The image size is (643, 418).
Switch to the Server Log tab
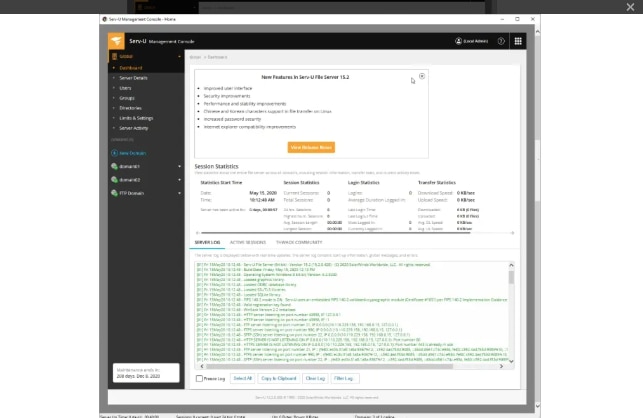coord(207,242)
